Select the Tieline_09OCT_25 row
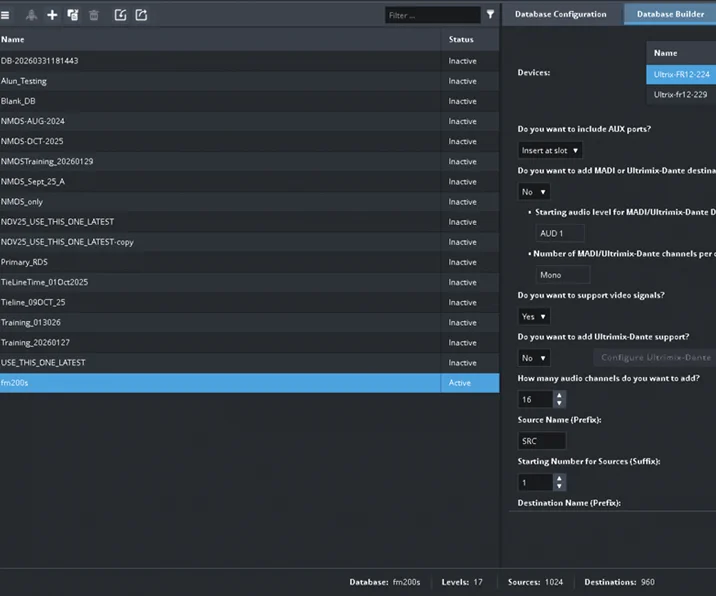The image size is (716, 596). point(249,302)
